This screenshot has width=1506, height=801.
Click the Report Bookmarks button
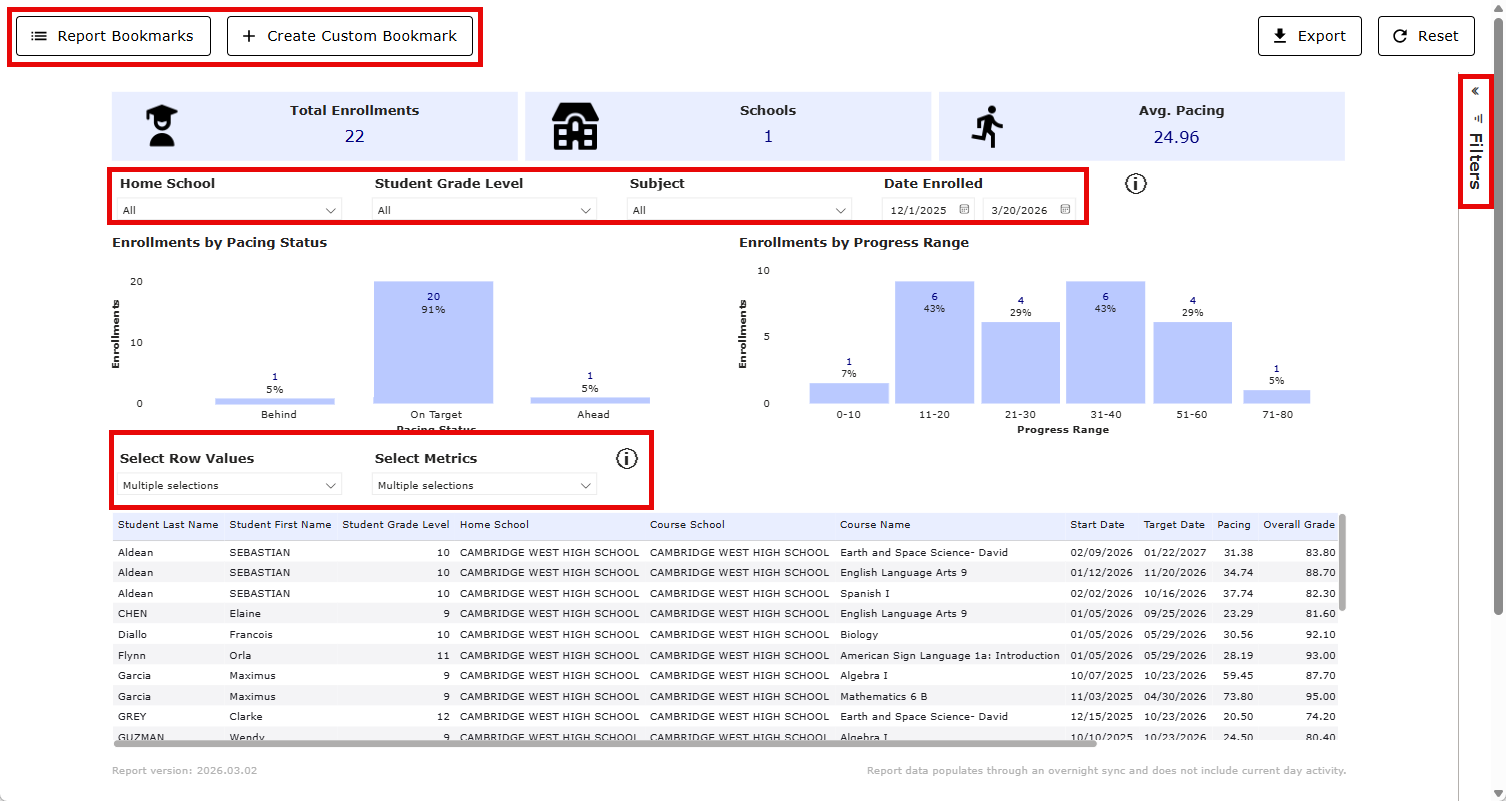point(112,35)
